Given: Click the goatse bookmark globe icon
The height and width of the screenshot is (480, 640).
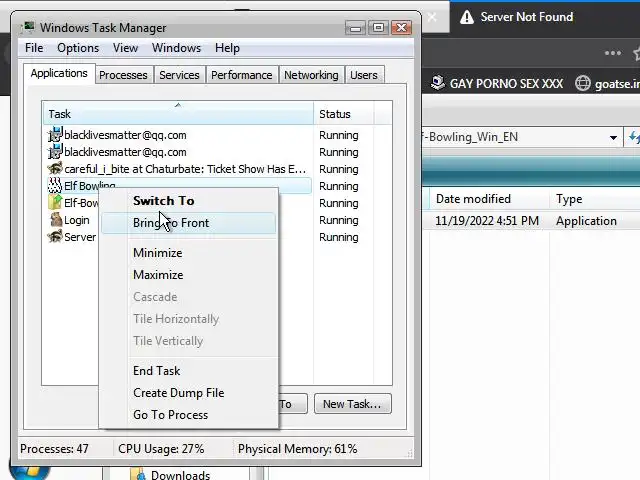Looking at the screenshot, I should pyautogui.click(x=582, y=83).
